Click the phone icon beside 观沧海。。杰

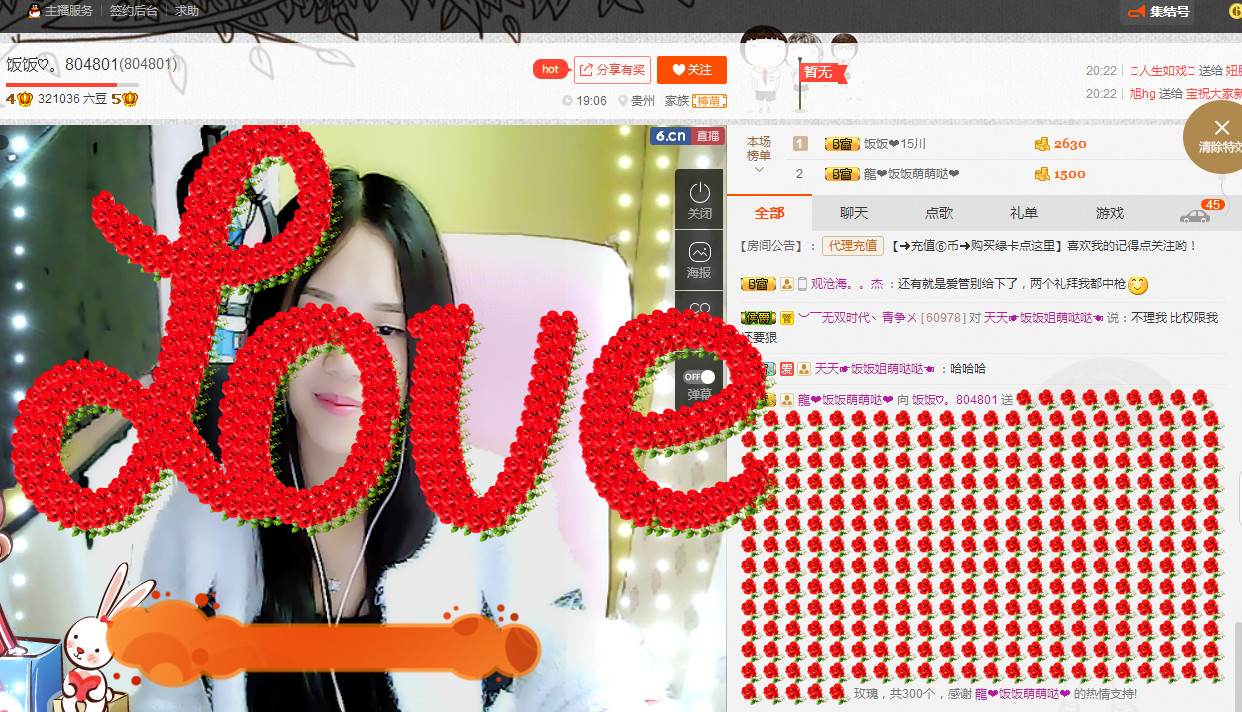pos(801,284)
